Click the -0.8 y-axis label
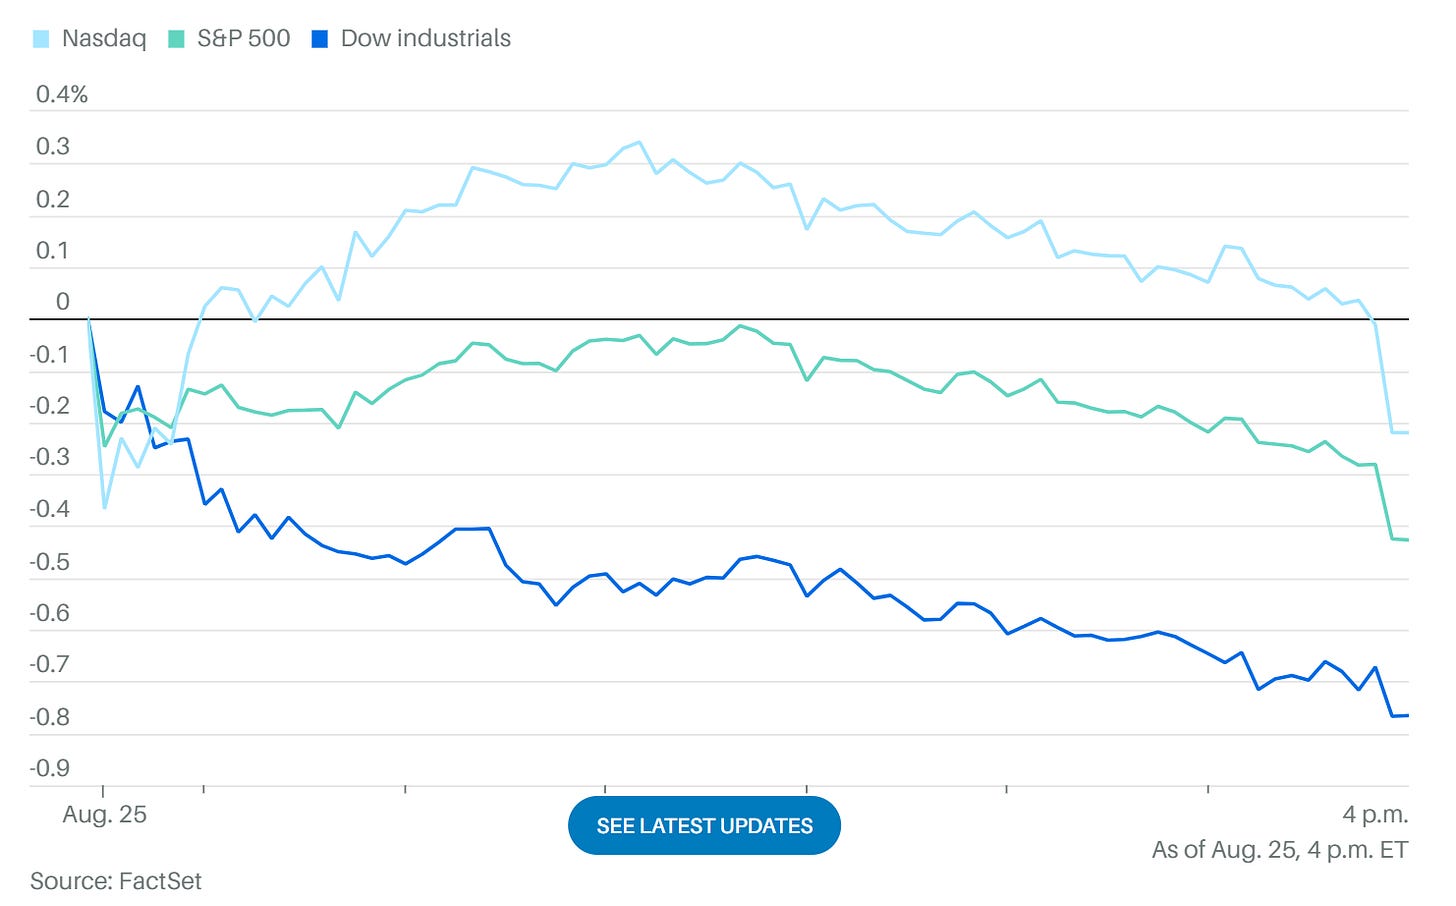The image size is (1456, 906). [x=50, y=717]
